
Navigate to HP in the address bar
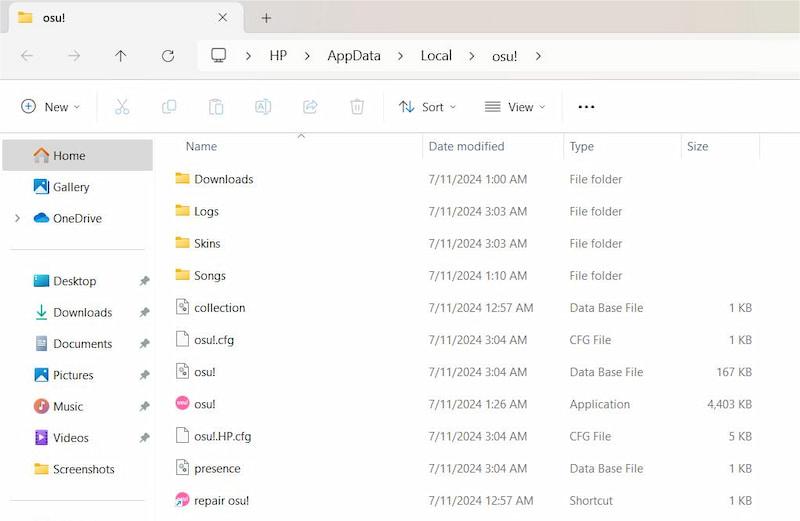click(x=278, y=56)
